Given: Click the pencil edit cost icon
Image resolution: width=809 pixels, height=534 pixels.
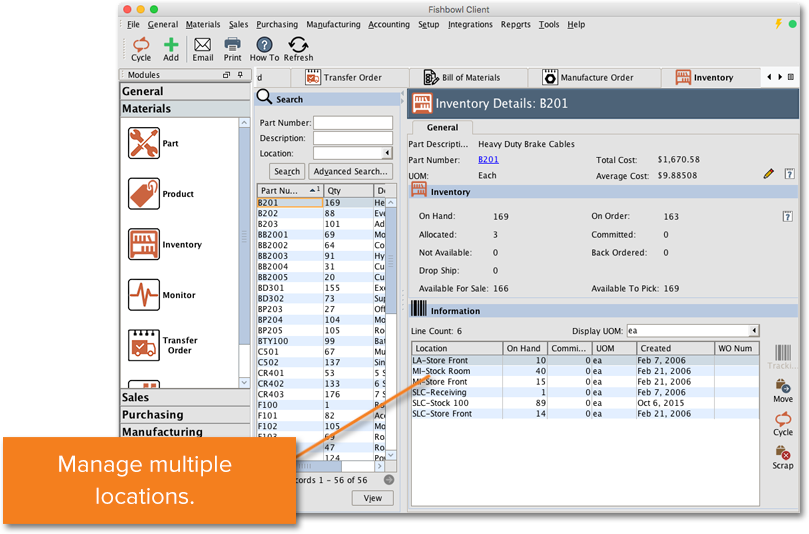Looking at the screenshot, I should 769,173.
